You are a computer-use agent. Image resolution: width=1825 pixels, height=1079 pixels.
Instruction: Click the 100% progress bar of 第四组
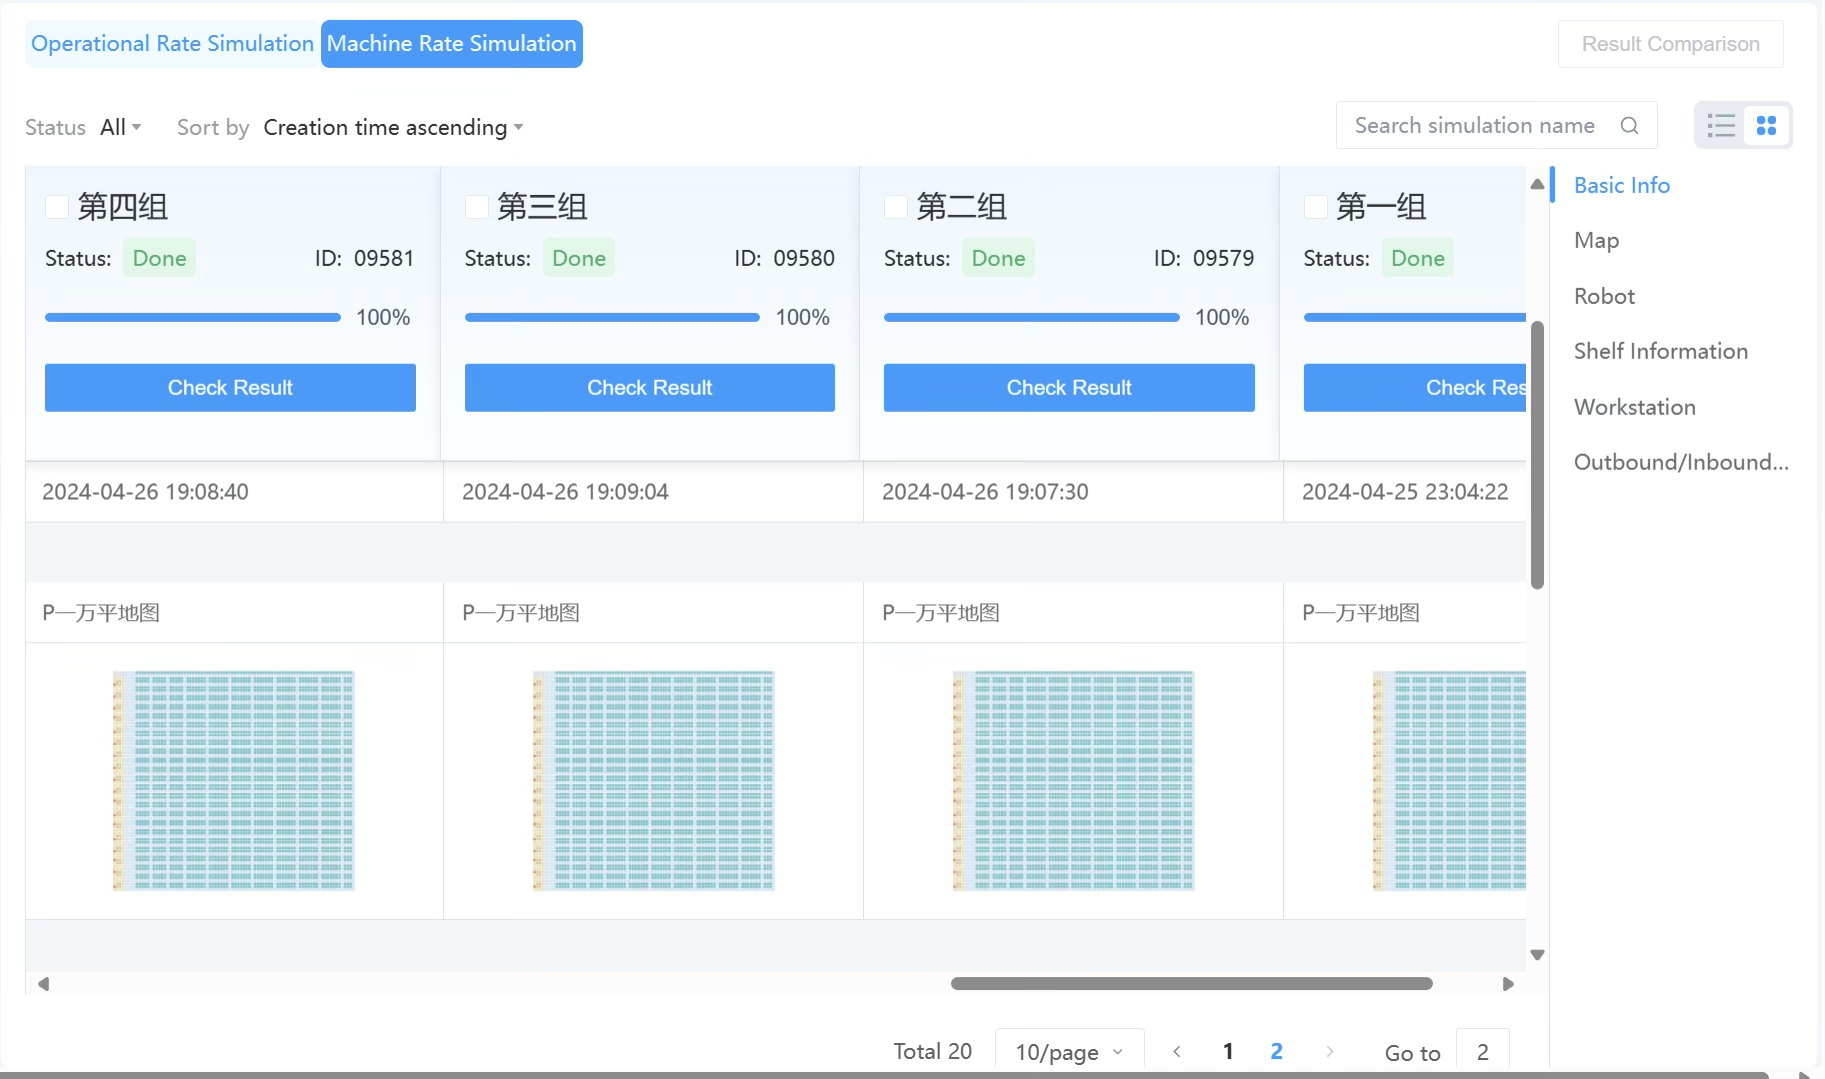(x=191, y=317)
